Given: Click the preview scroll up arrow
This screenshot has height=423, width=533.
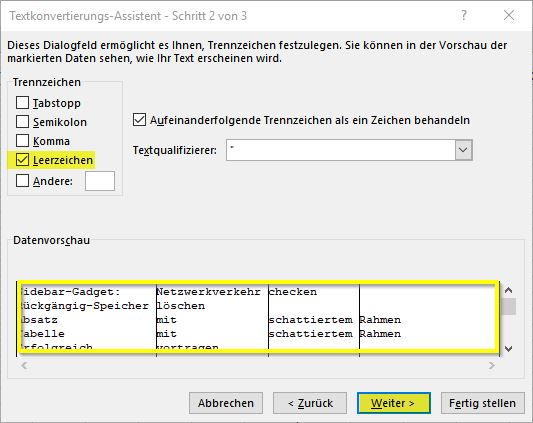Looking at the screenshot, I should [509, 290].
